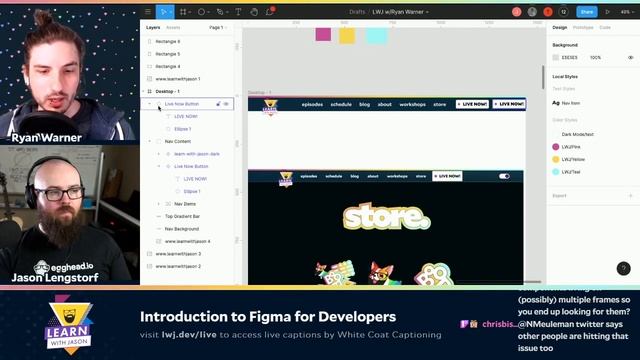
Task: Click text icon beside first LIVE NOW! layer
Action: 168,116
